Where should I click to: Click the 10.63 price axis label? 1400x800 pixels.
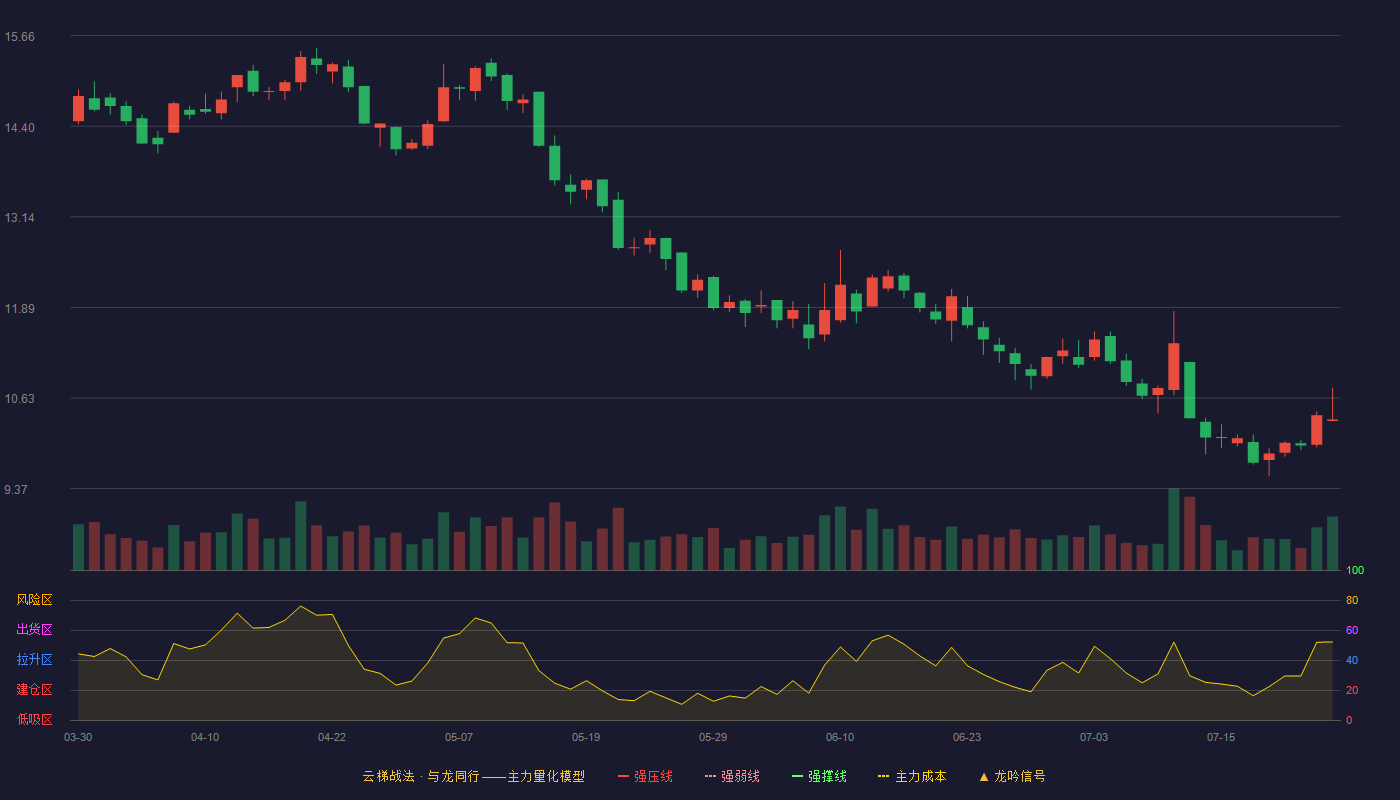(x=20, y=399)
